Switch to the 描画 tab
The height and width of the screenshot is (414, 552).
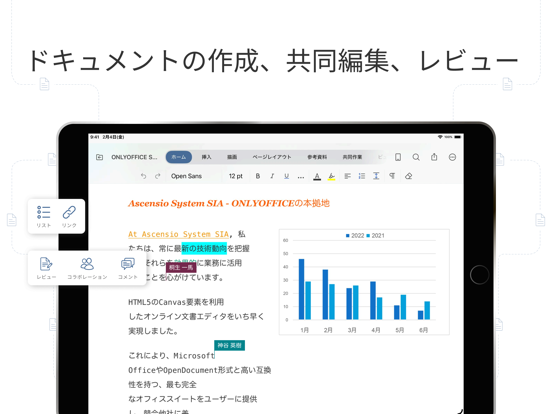tap(232, 157)
